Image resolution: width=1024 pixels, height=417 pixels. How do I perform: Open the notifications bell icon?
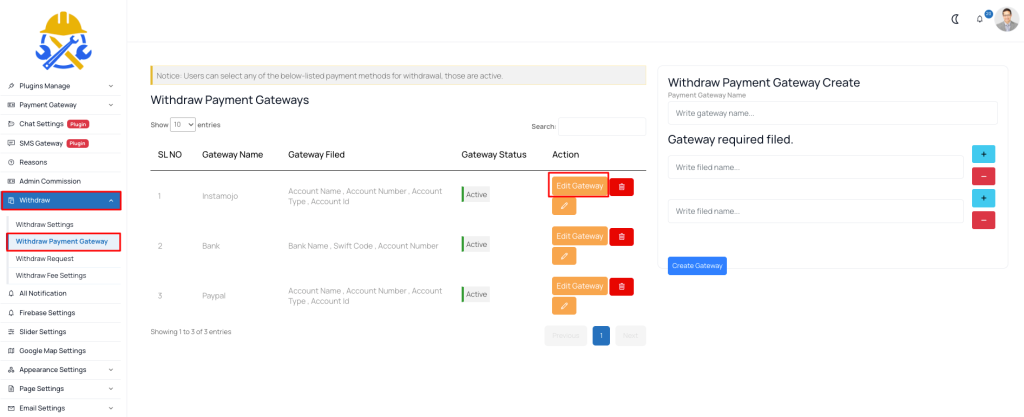point(980,20)
